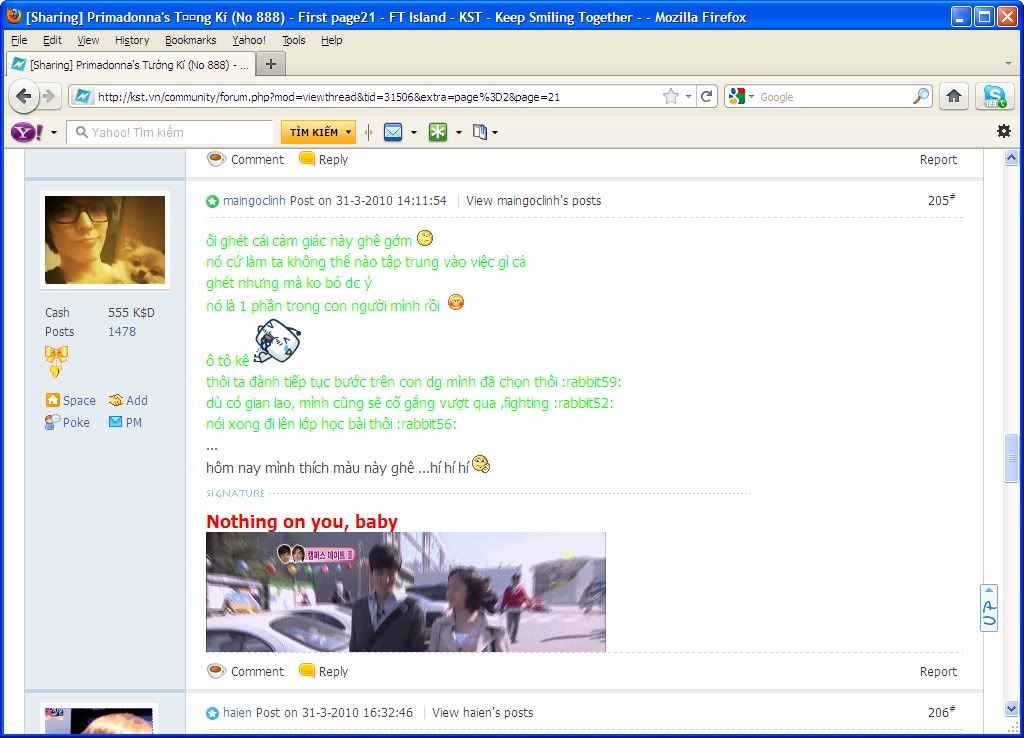Open the Help menu
Viewport: 1024px width, 738px height.
click(x=332, y=40)
